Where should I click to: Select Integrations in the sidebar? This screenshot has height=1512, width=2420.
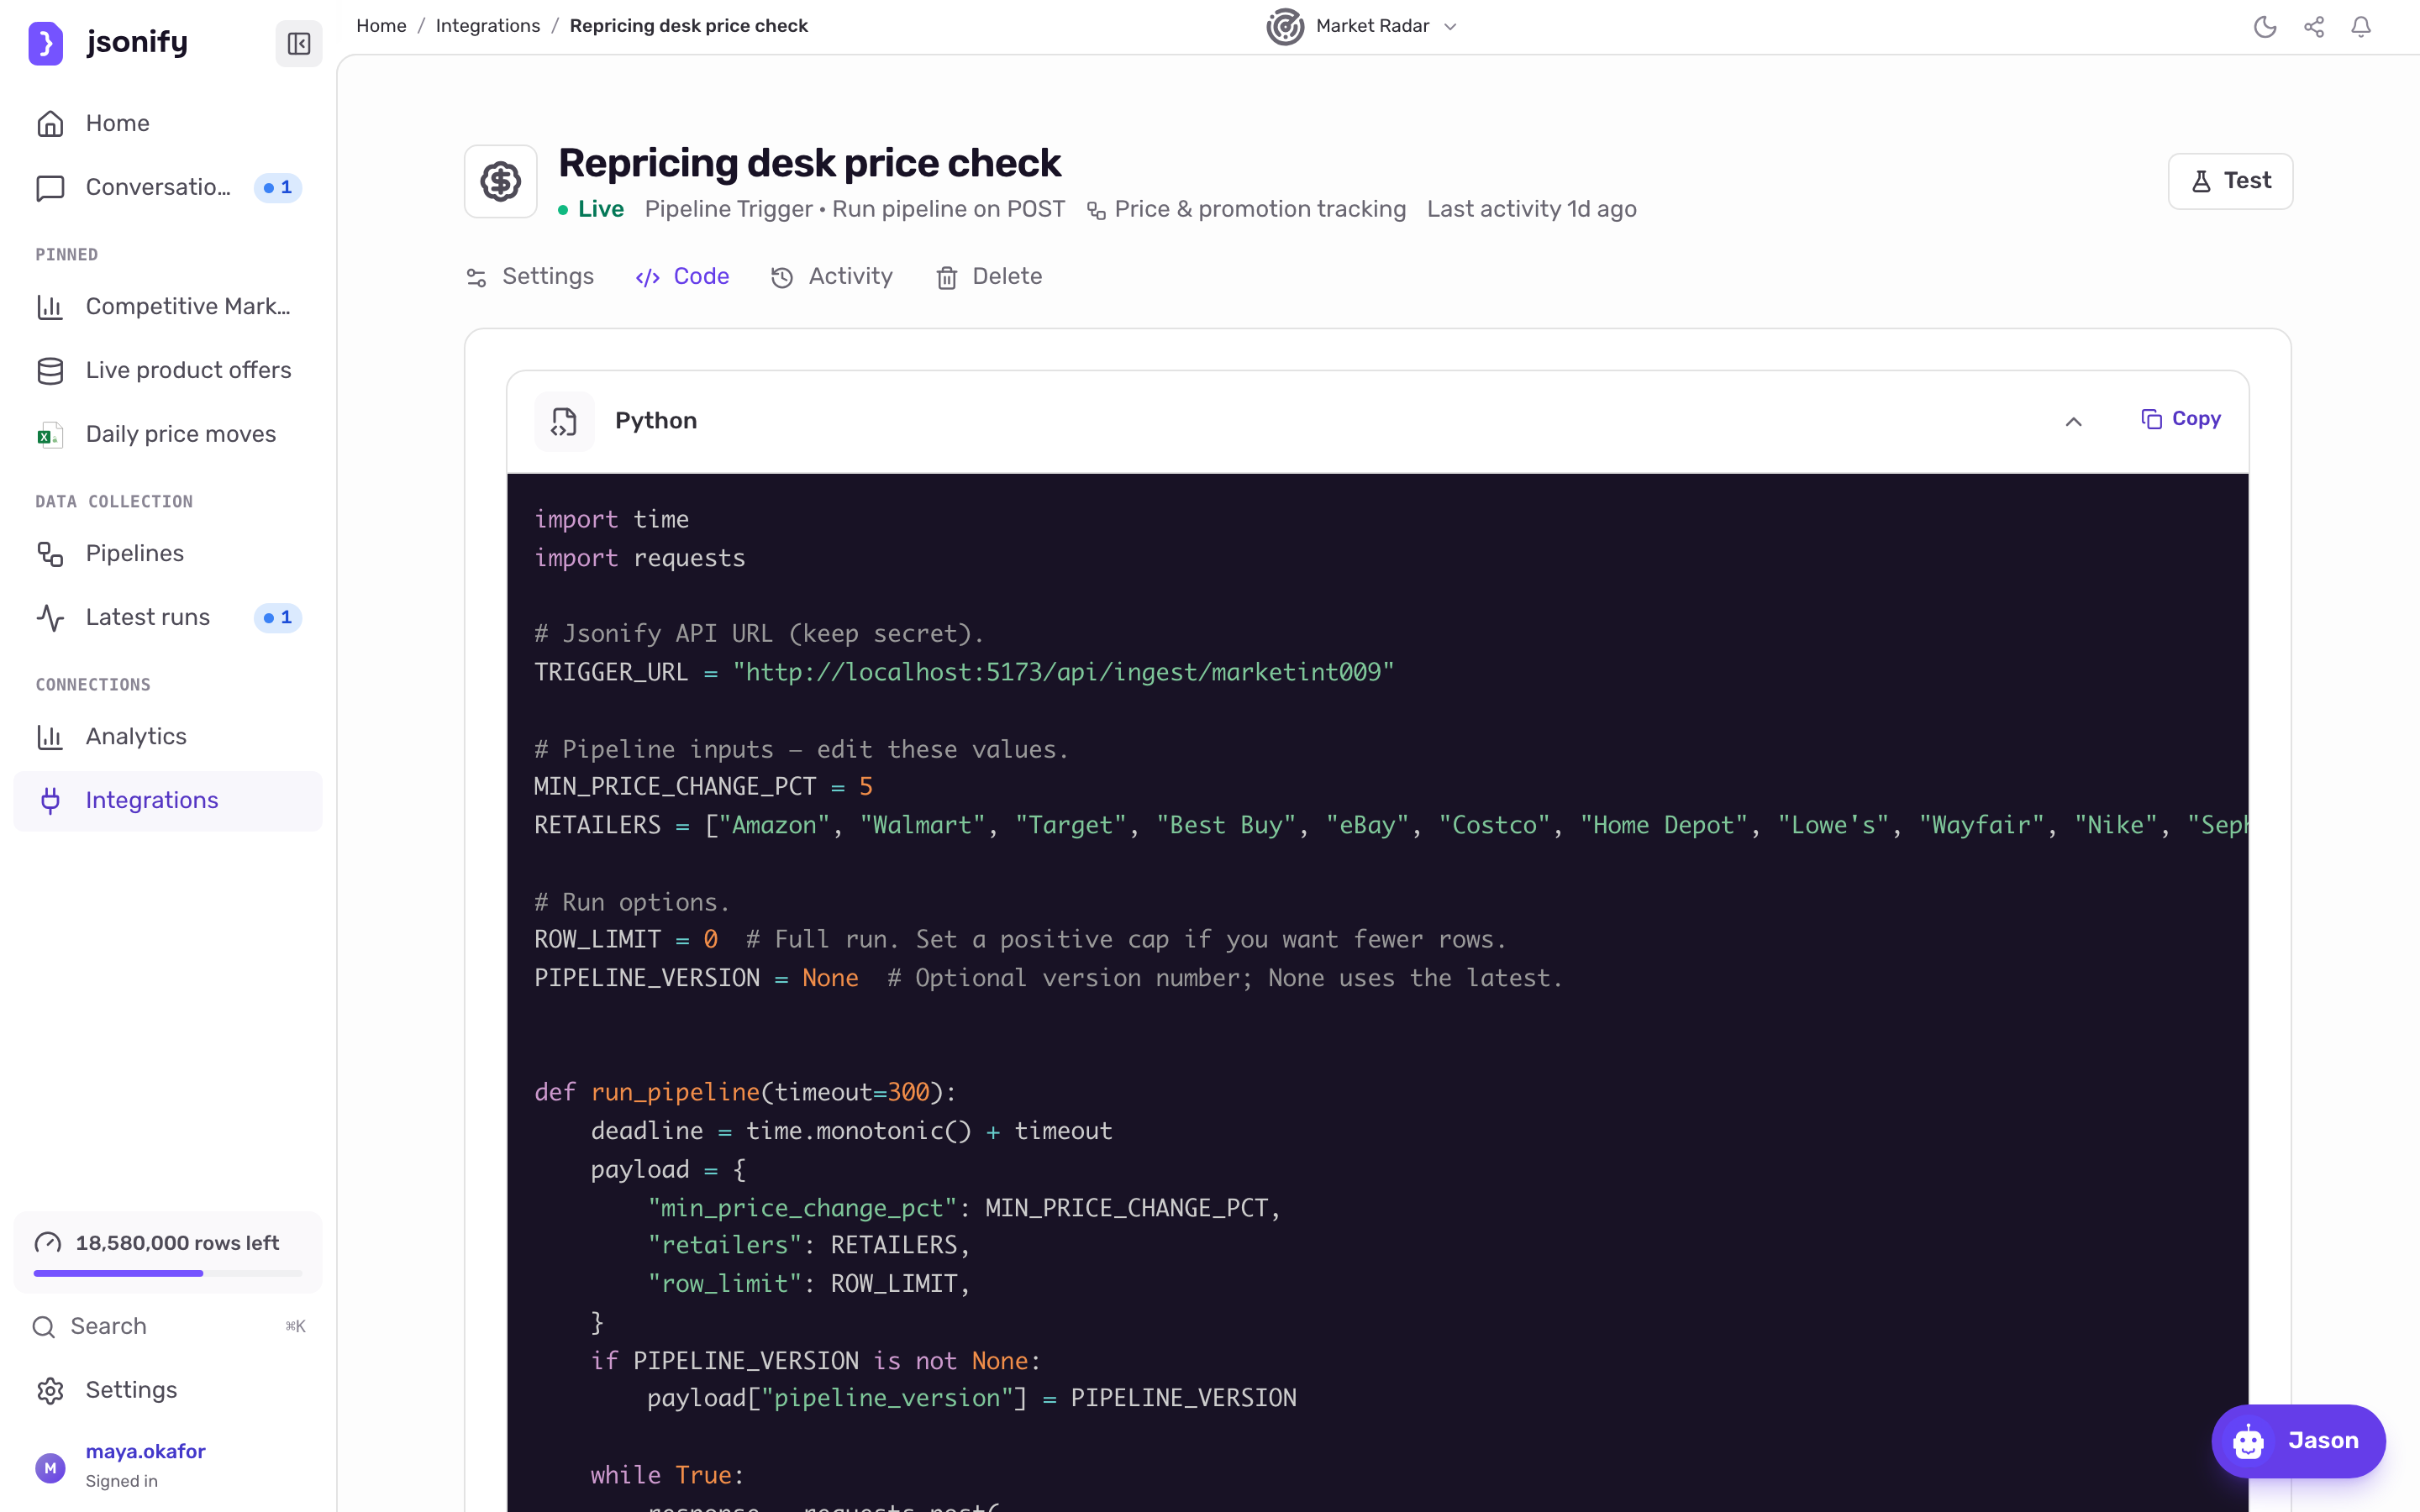pyautogui.click(x=168, y=800)
